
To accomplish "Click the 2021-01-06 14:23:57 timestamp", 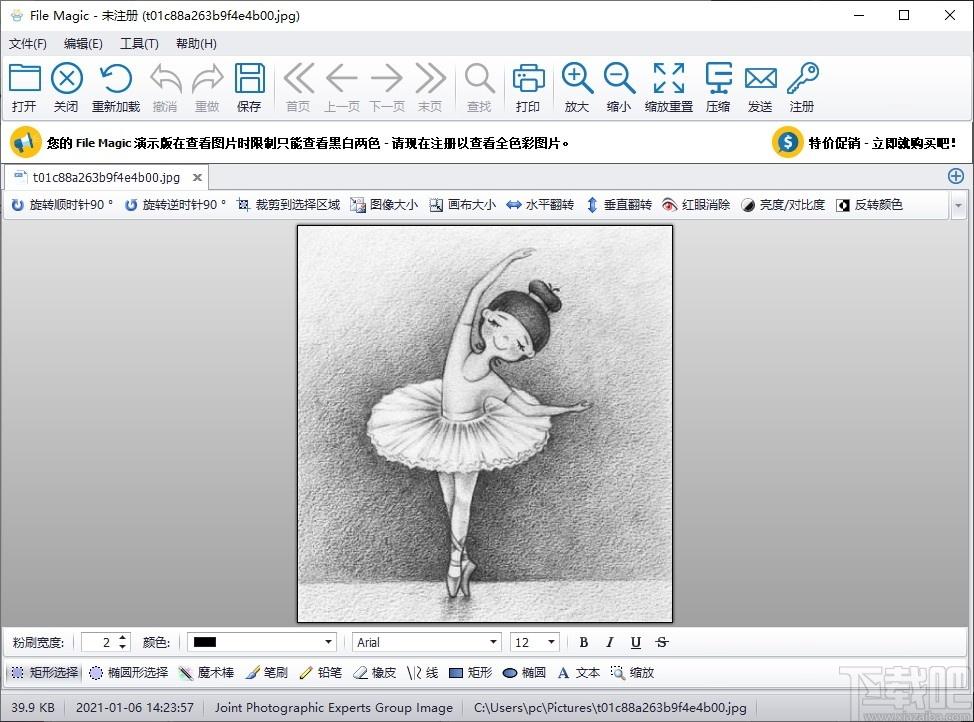I will pyautogui.click(x=135, y=708).
